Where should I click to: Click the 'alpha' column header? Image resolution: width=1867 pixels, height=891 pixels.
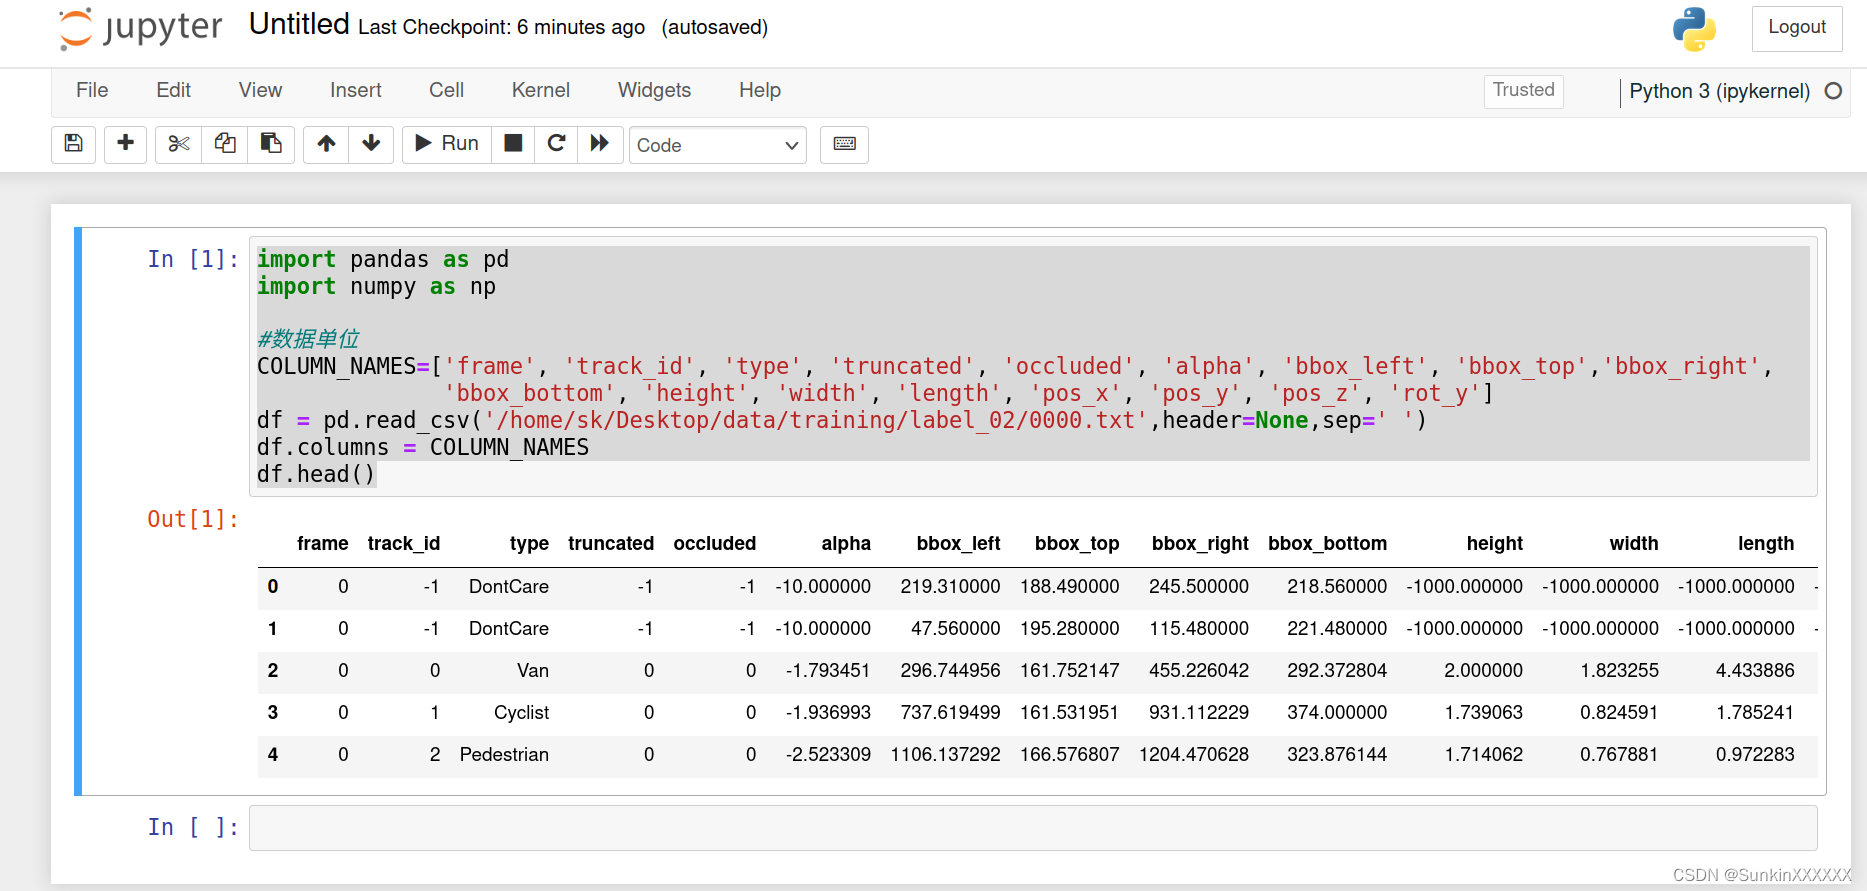[x=846, y=543]
